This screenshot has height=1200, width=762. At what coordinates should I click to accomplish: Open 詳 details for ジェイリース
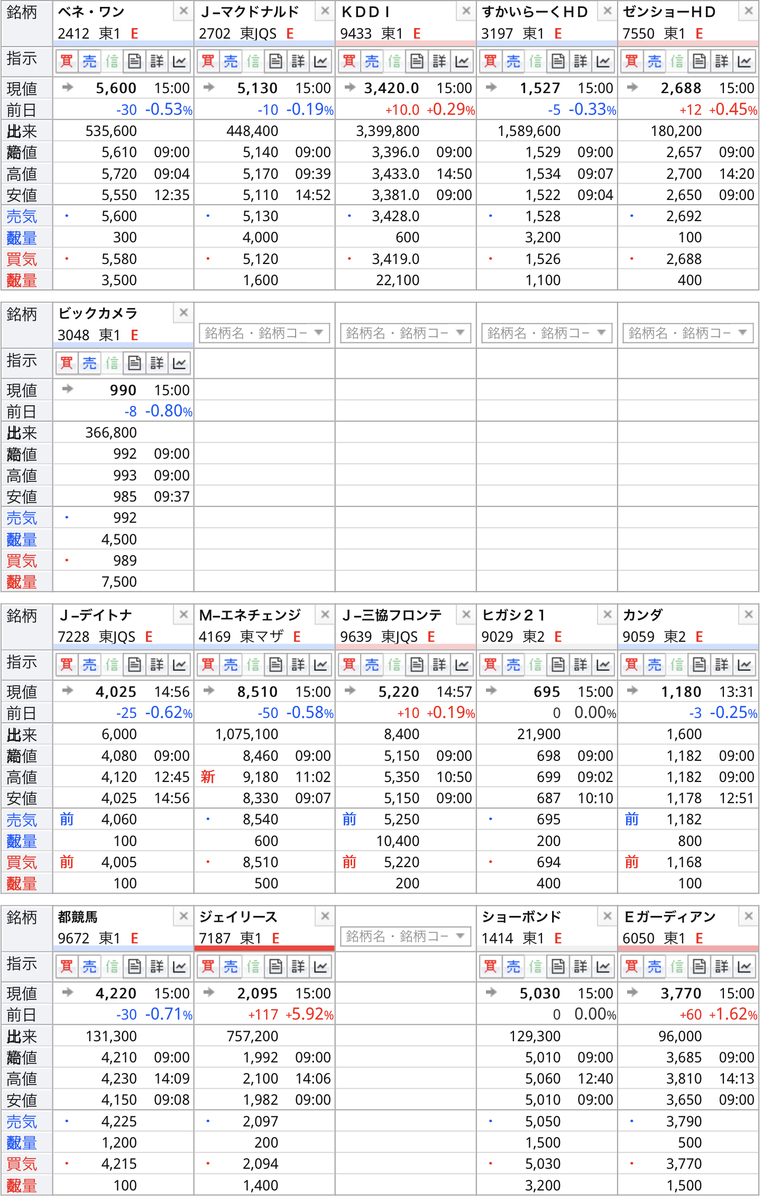pos(298,966)
